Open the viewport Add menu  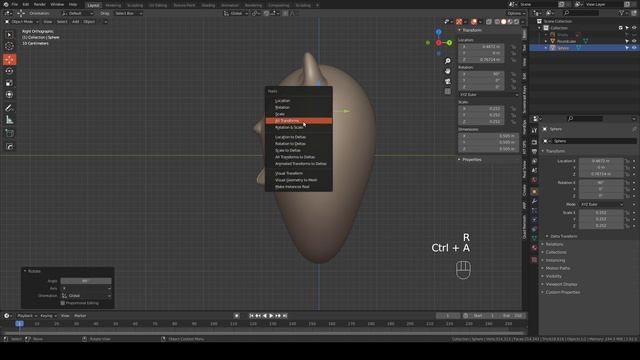point(76,22)
